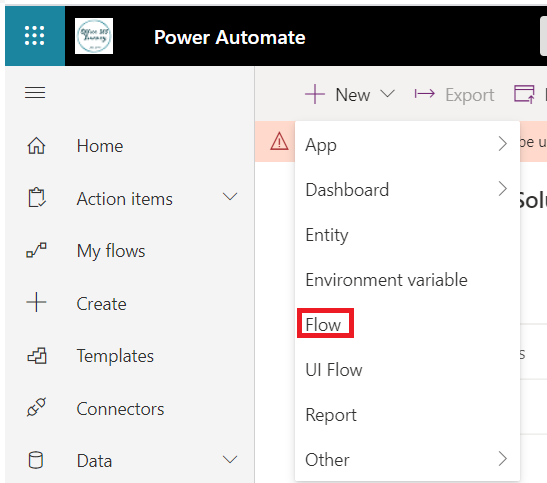Open My flows in sidebar
The image size is (547, 483).
[111, 251]
